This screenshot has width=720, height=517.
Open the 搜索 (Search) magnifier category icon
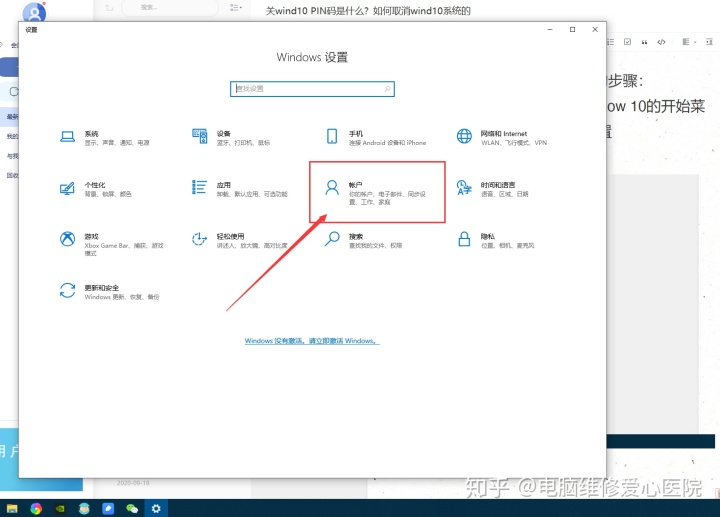[x=332, y=239]
